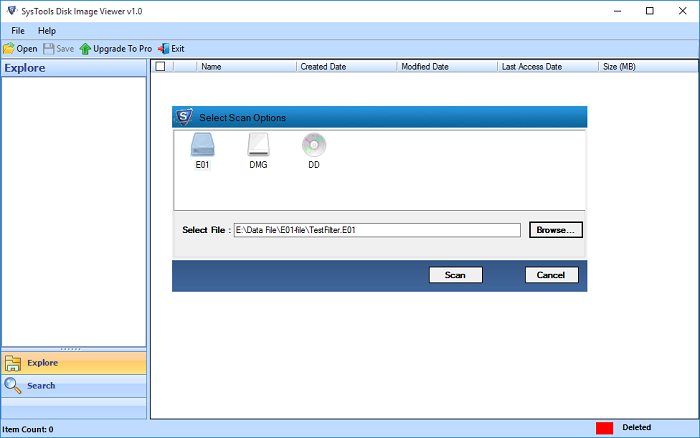The width and height of the screenshot is (700, 438).
Task: Sort by Name column header
Action: tap(246, 67)
